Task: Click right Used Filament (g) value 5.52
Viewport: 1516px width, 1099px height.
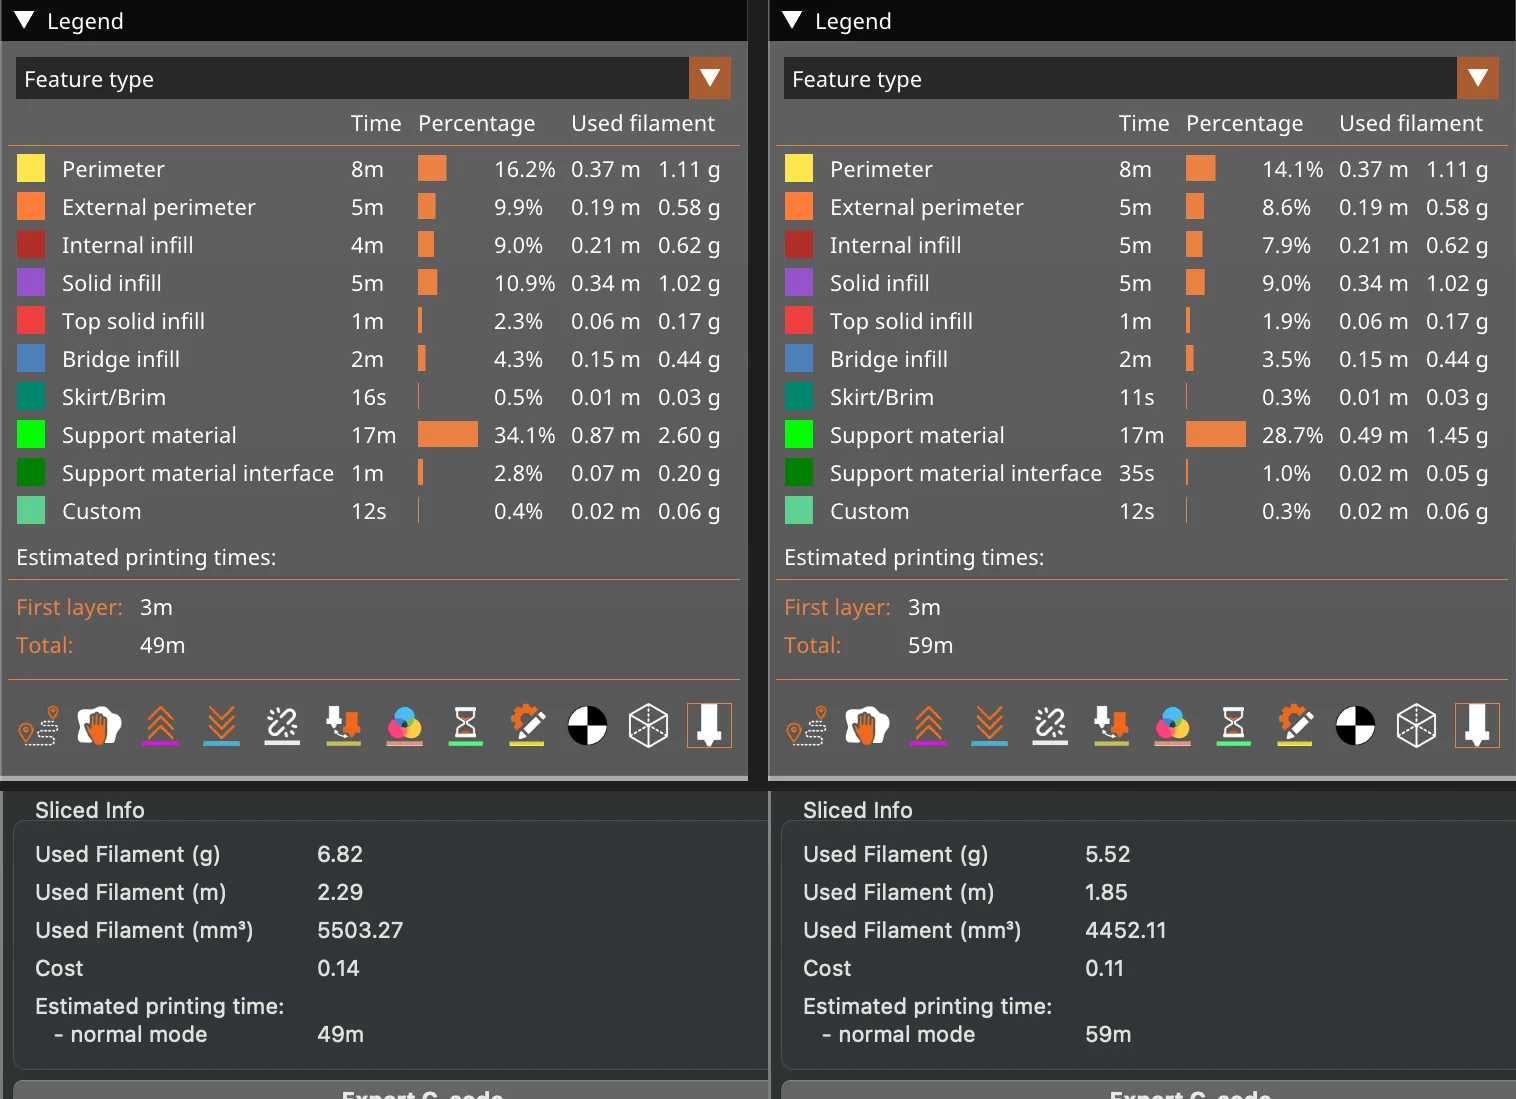Action: click(x=1108, y=854)
